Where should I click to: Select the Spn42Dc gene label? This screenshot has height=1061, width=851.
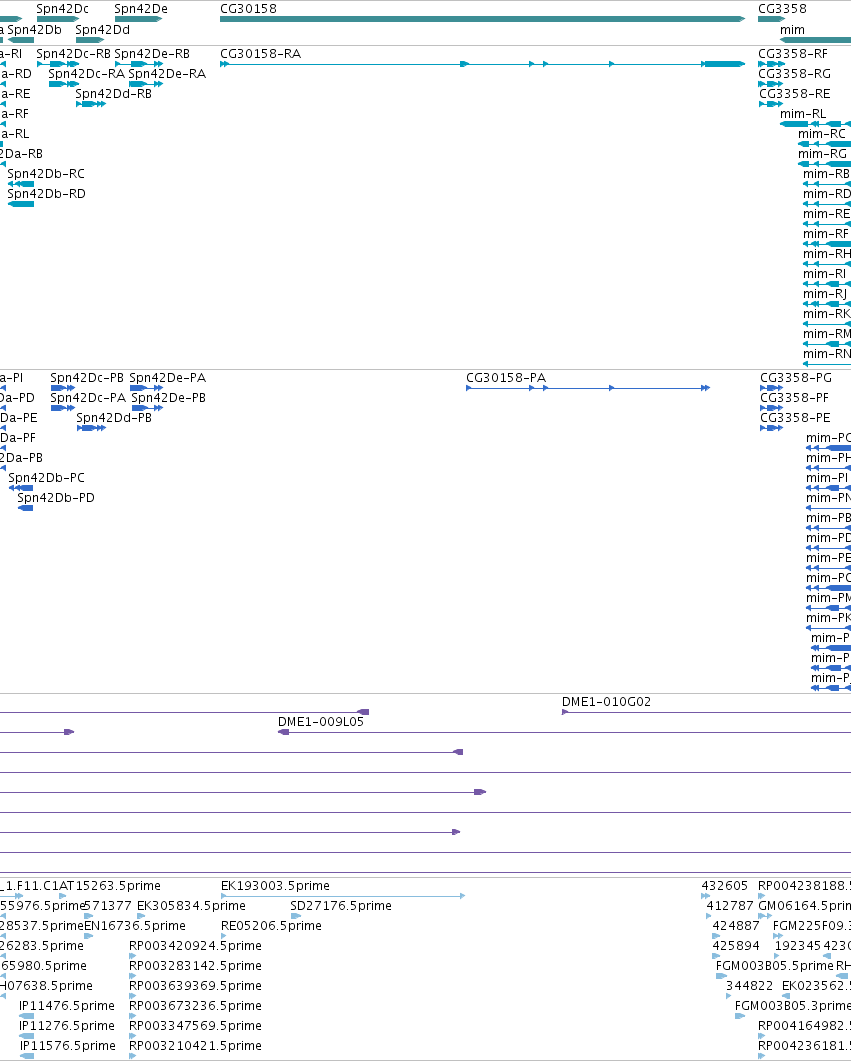click(62, 9)
